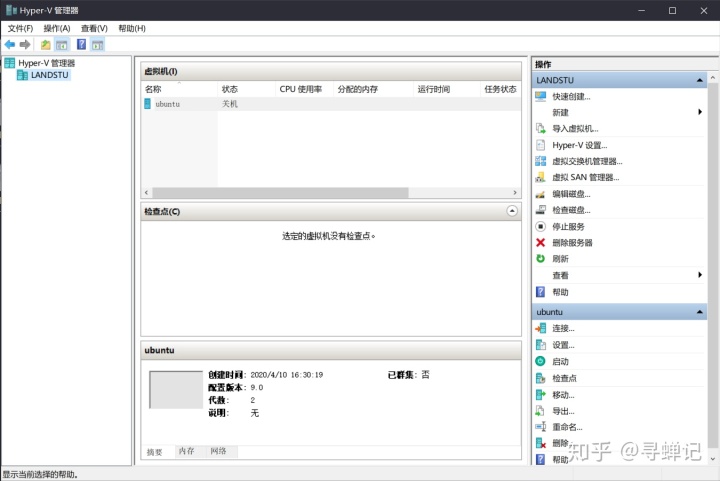The width and height of the screenshot is (720, 481).
Task: Switch to the Summary (摘要) tab
Action: [x=154, y=452]
